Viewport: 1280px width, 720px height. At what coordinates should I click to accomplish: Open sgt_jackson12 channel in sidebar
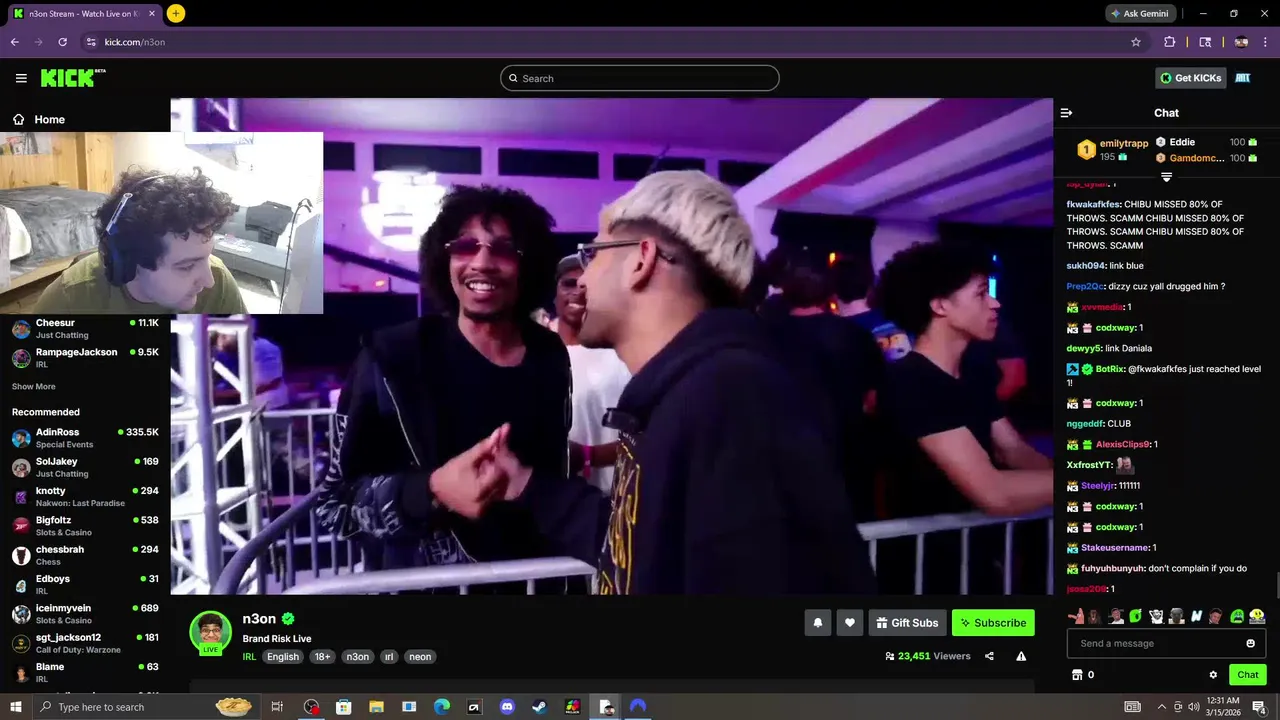[85, 643]
